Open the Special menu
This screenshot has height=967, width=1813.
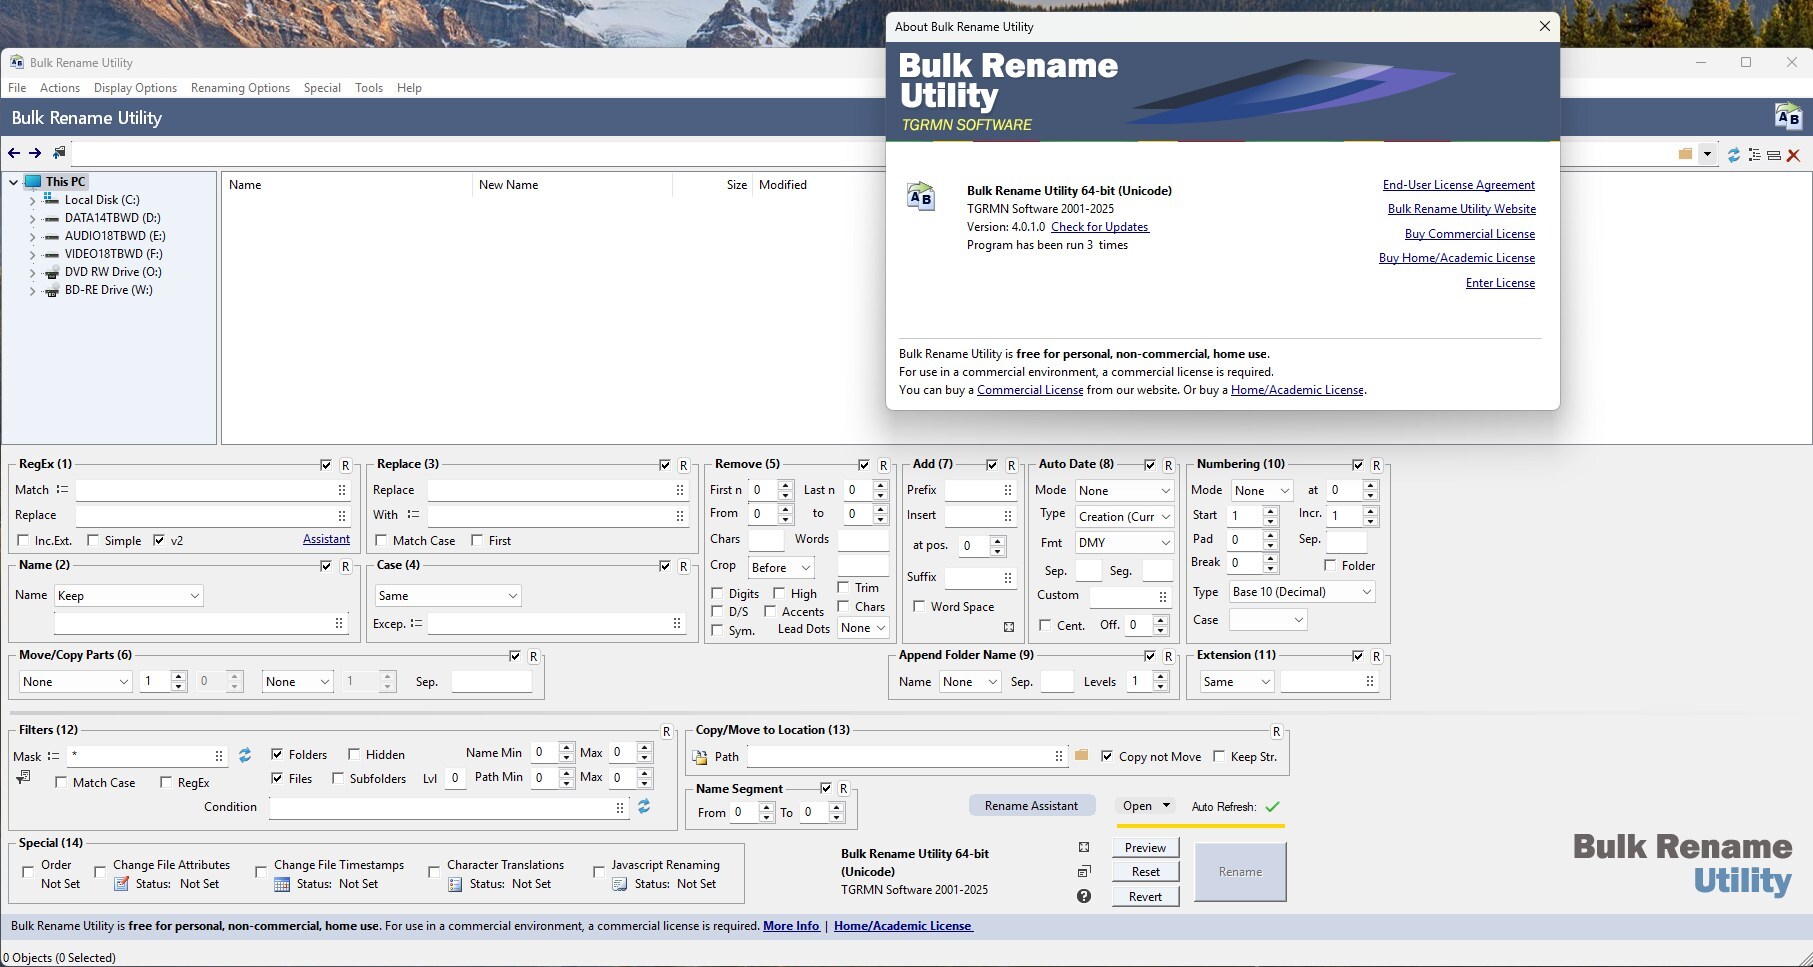tap(322, 88)
